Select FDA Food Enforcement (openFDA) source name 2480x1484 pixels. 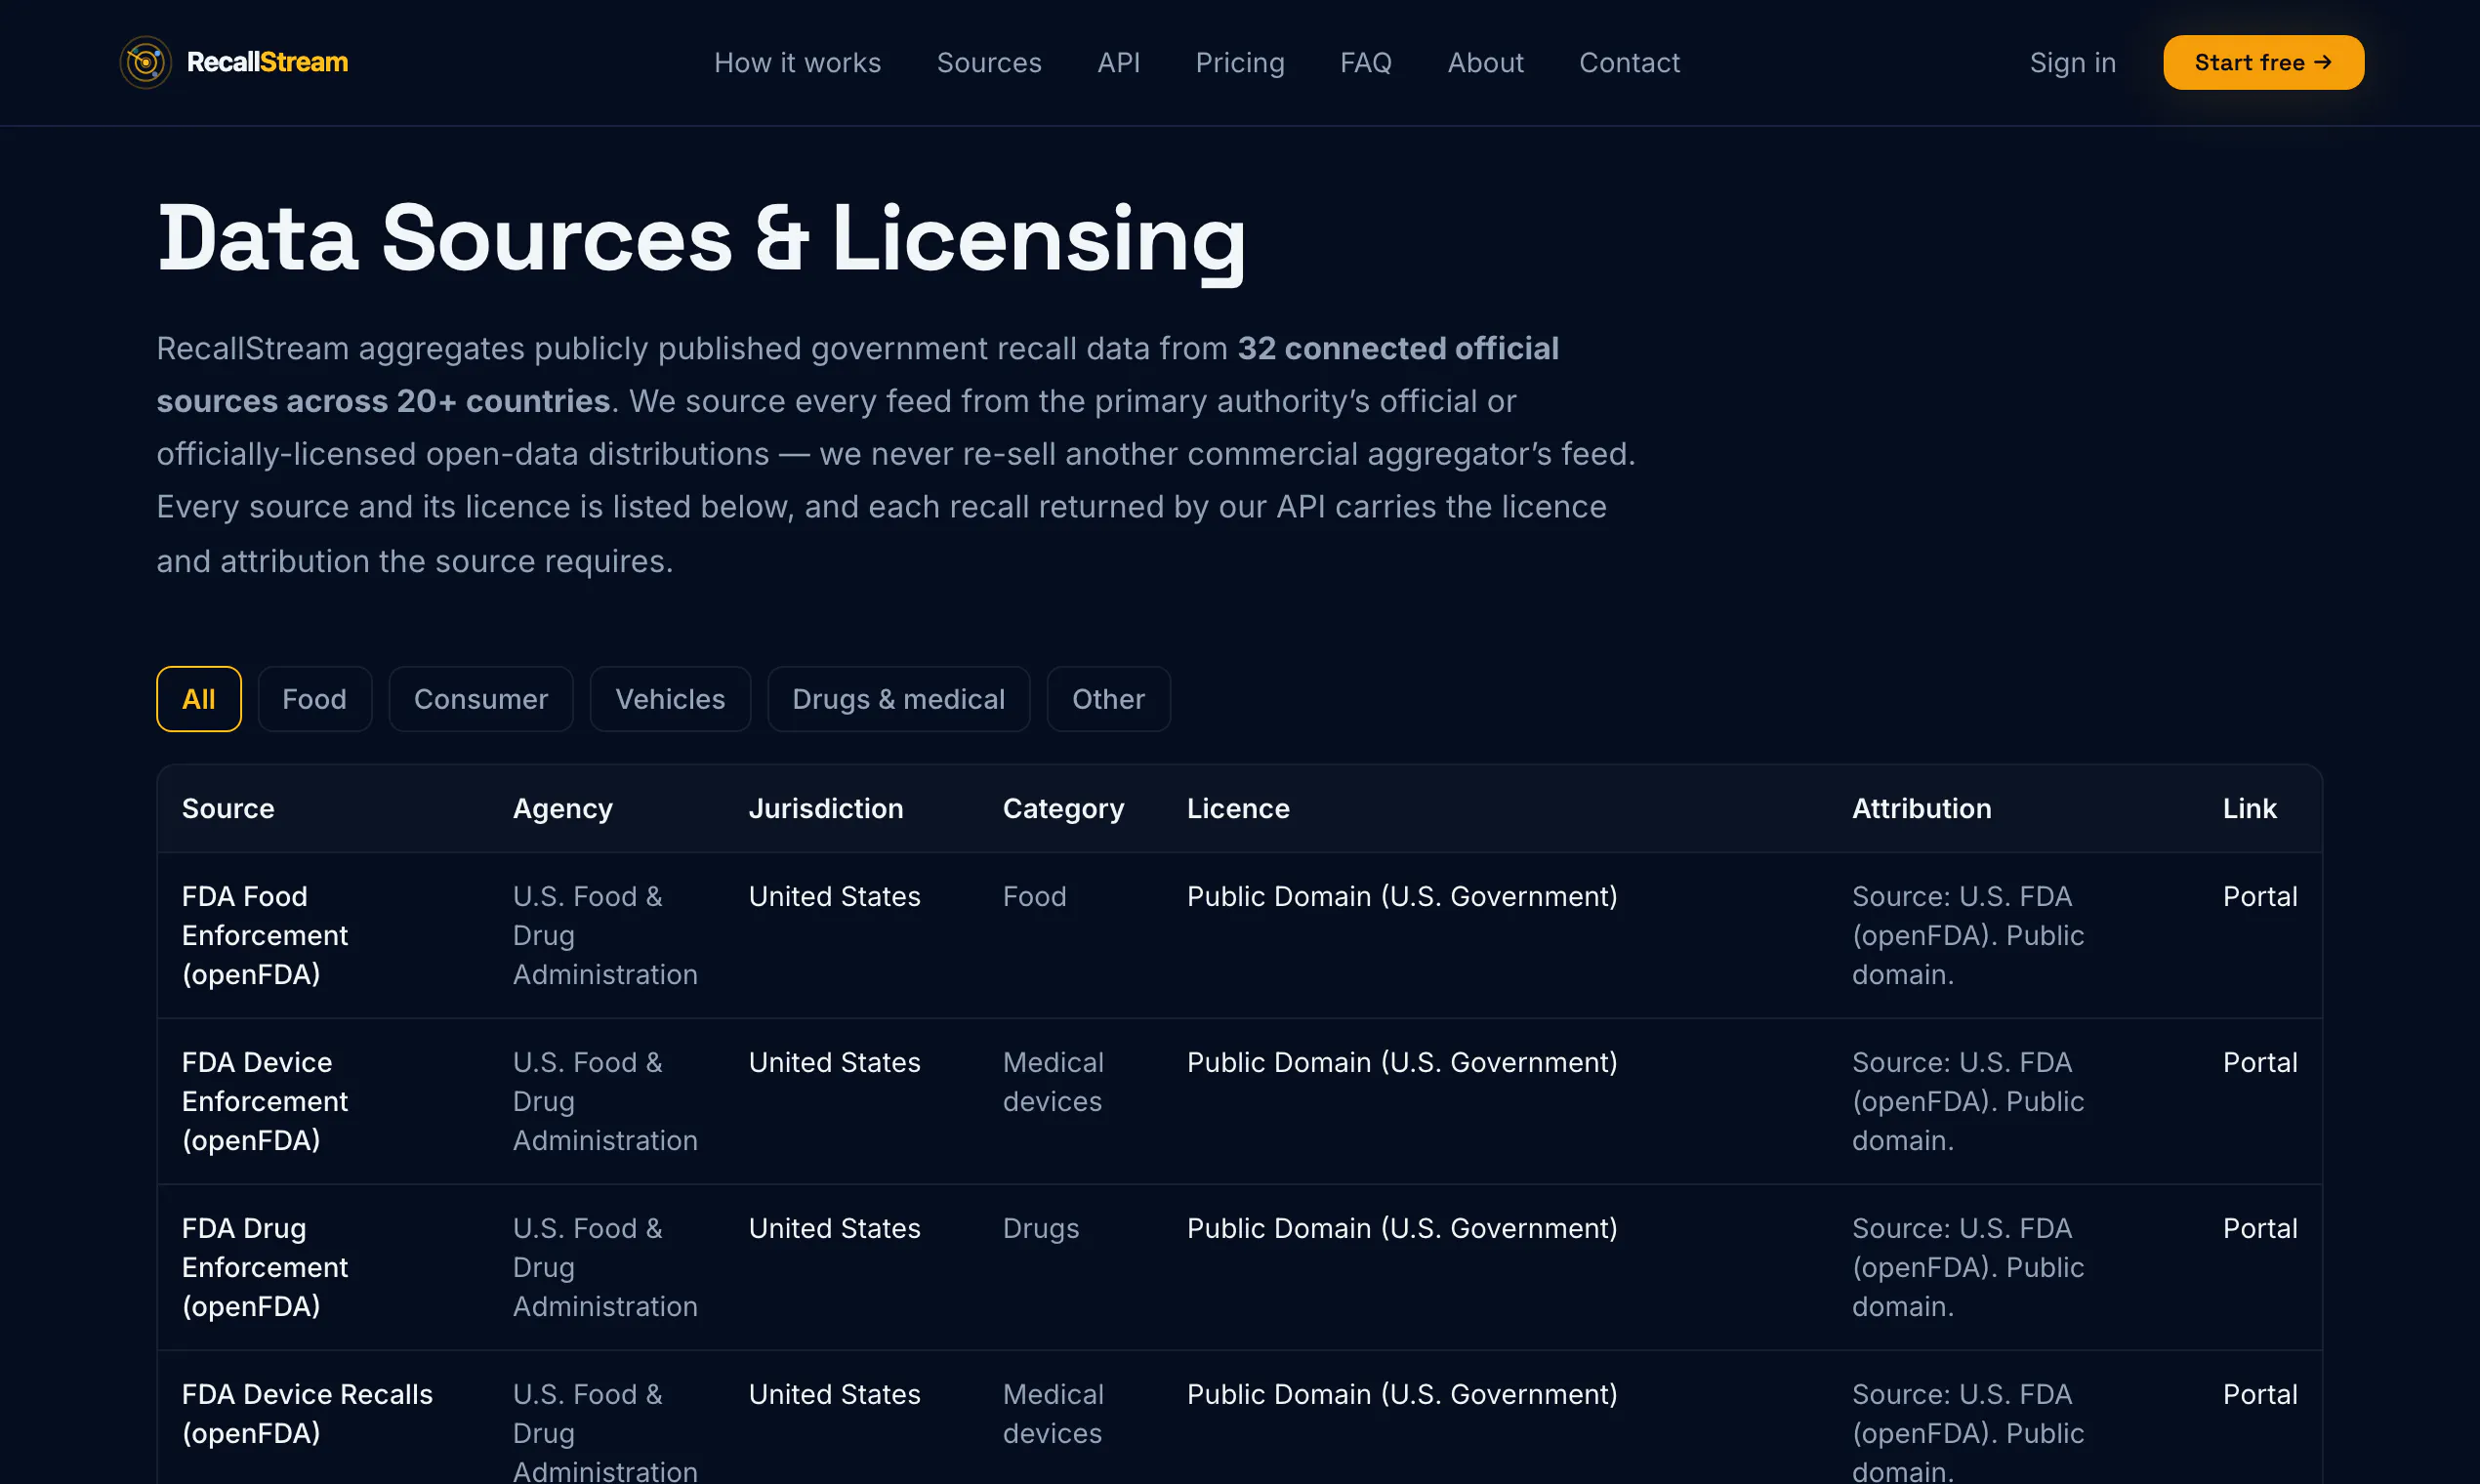pyautogui.click(x=265, y=935)
